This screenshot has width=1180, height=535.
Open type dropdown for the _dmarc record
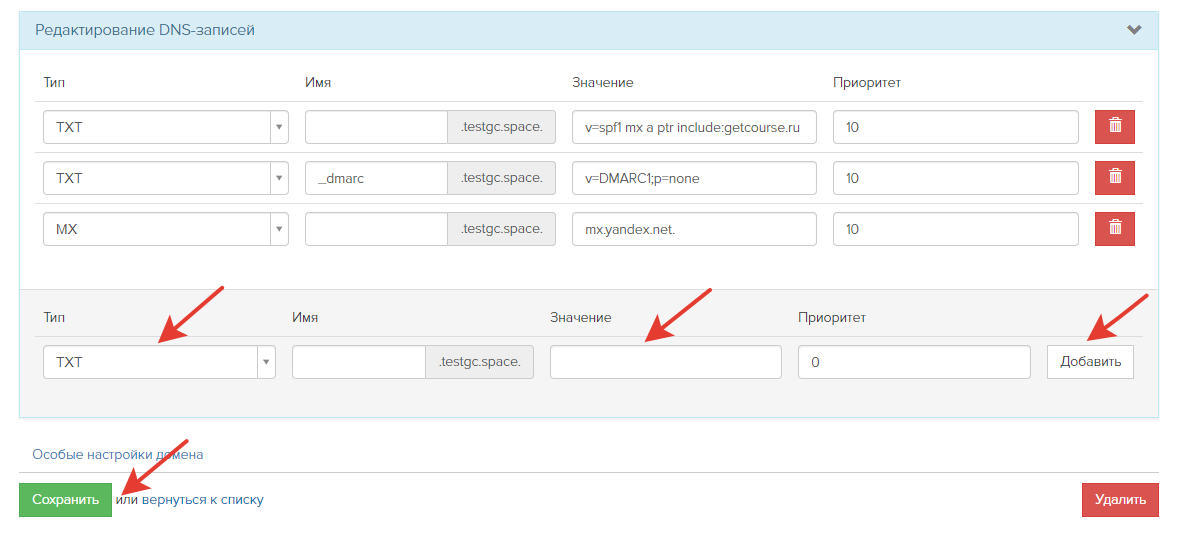(166, 178)
